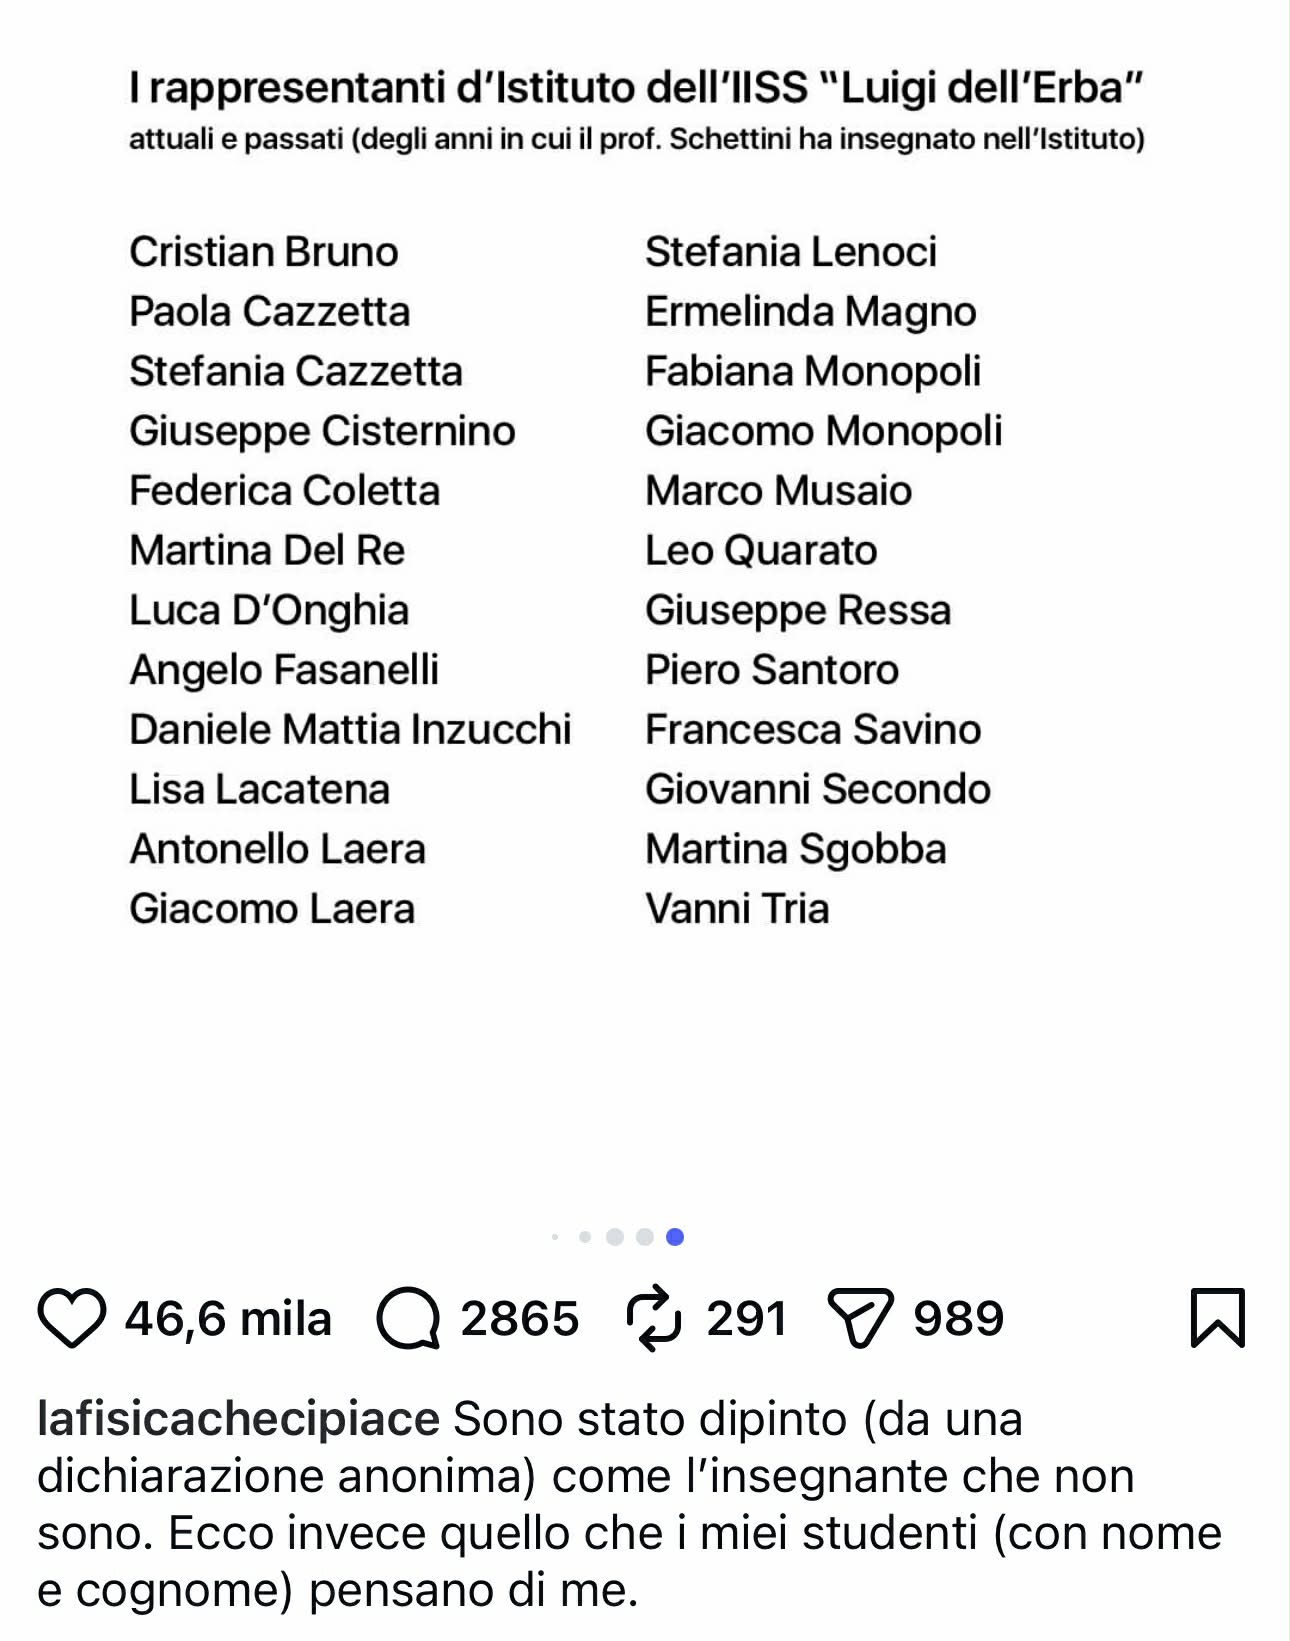Open the 2865 comments count
Screen dimensions: 1290x1641
(x=519, y=1318)
